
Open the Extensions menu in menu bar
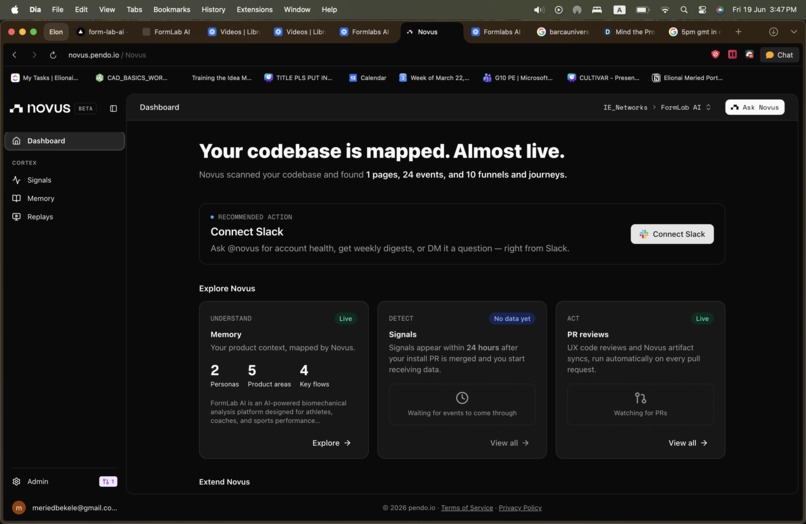coord(254,10)
